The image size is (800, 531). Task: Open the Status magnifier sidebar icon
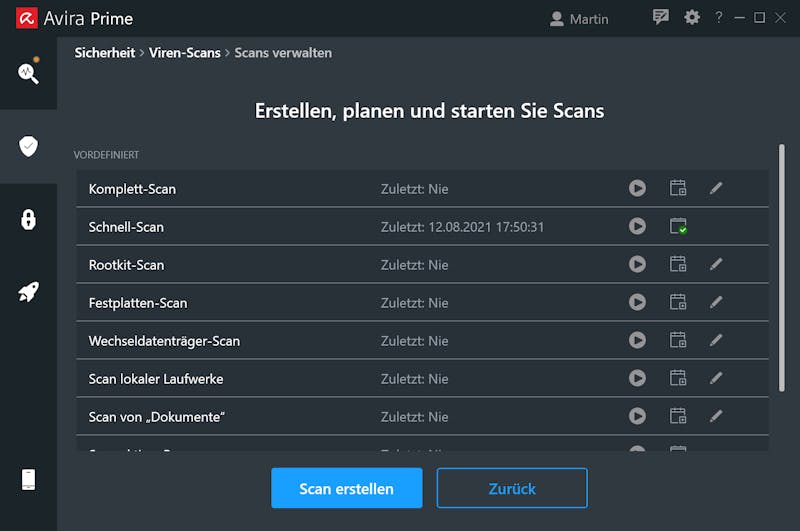pyautogui.click(x=29, y=72)
